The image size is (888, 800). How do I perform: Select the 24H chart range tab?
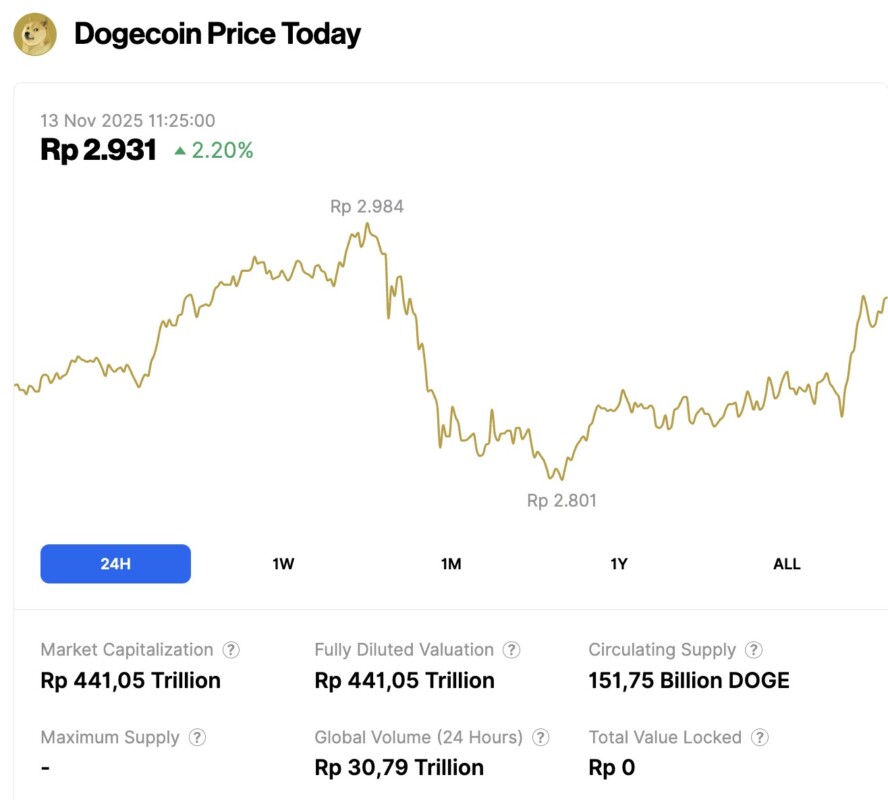(115, 564)
